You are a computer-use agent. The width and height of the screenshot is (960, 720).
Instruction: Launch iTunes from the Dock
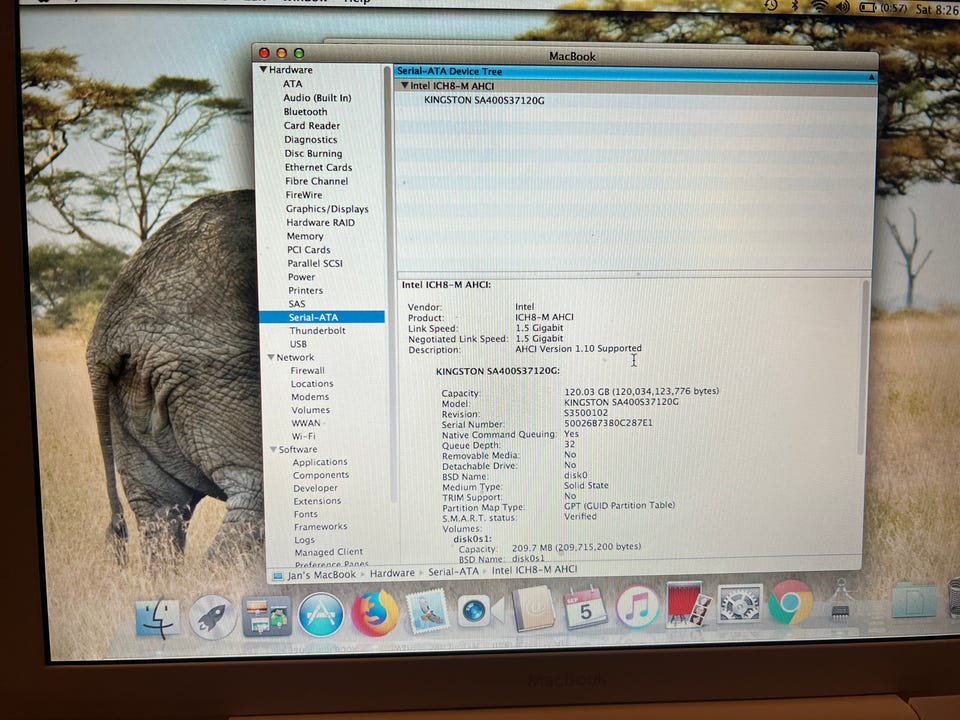[x=637, y=607]
